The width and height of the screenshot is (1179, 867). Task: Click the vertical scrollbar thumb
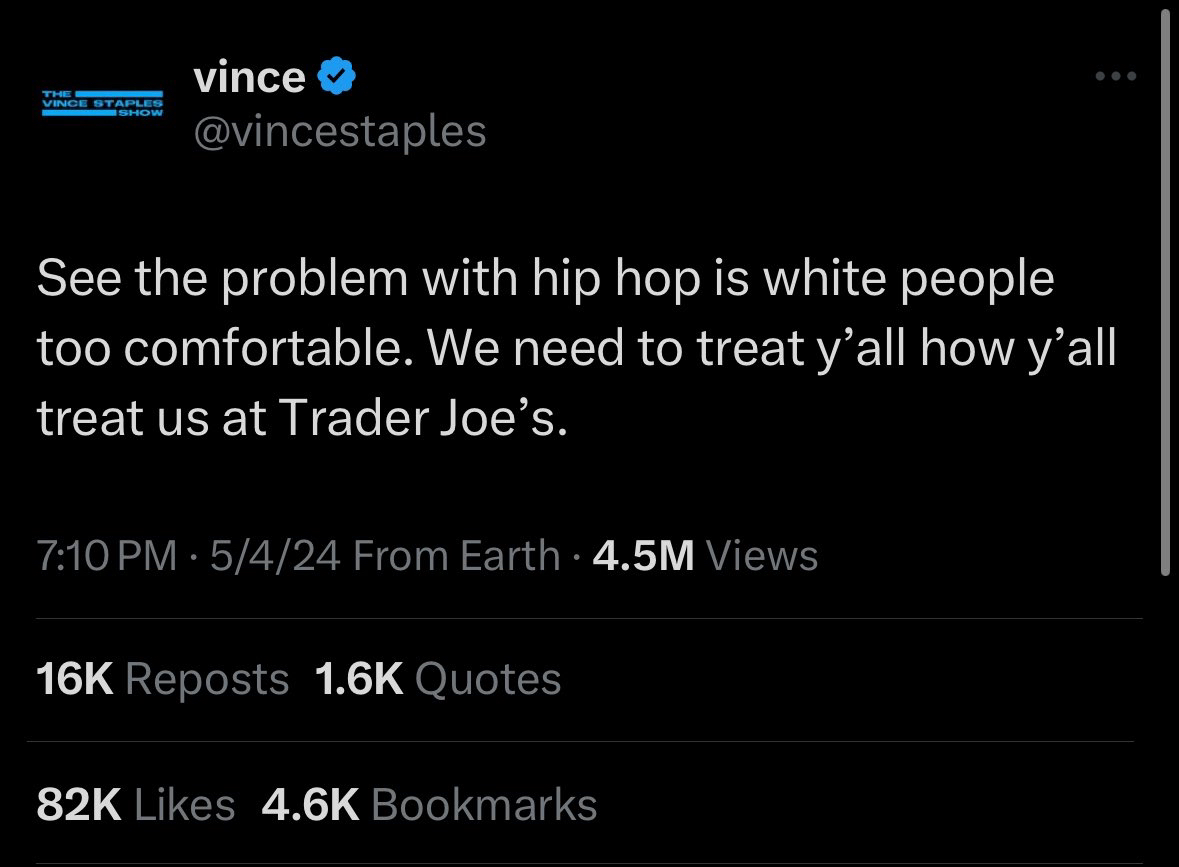[1165, 290]
